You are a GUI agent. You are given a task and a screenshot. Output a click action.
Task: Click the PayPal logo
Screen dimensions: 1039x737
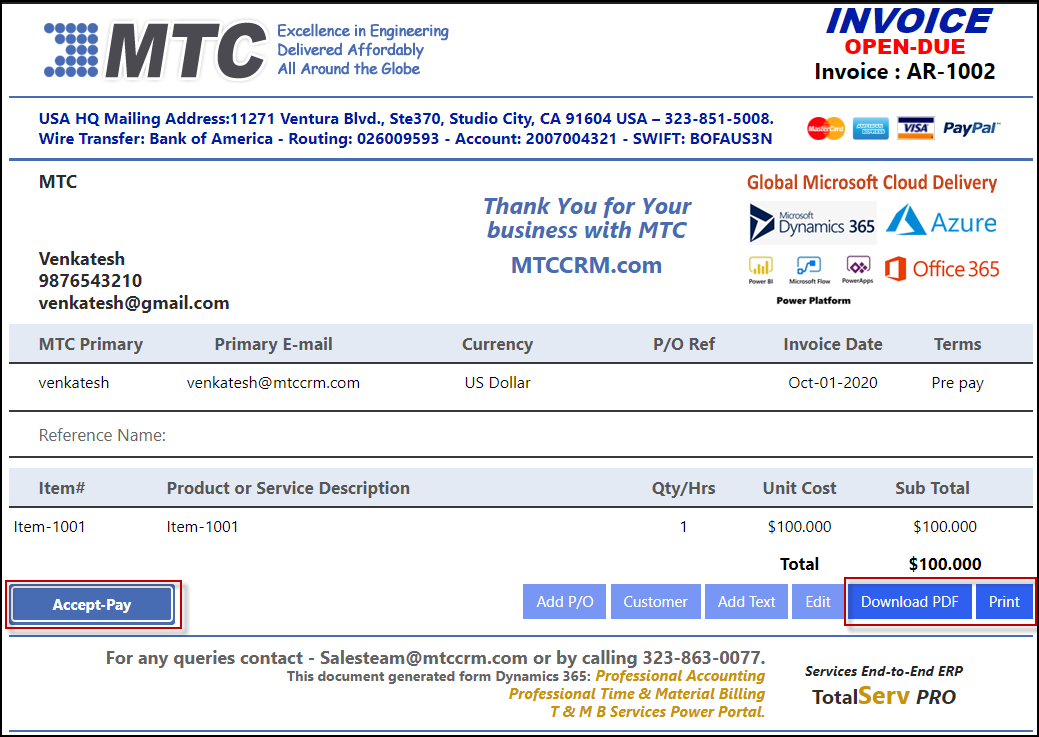pos(971,128)
